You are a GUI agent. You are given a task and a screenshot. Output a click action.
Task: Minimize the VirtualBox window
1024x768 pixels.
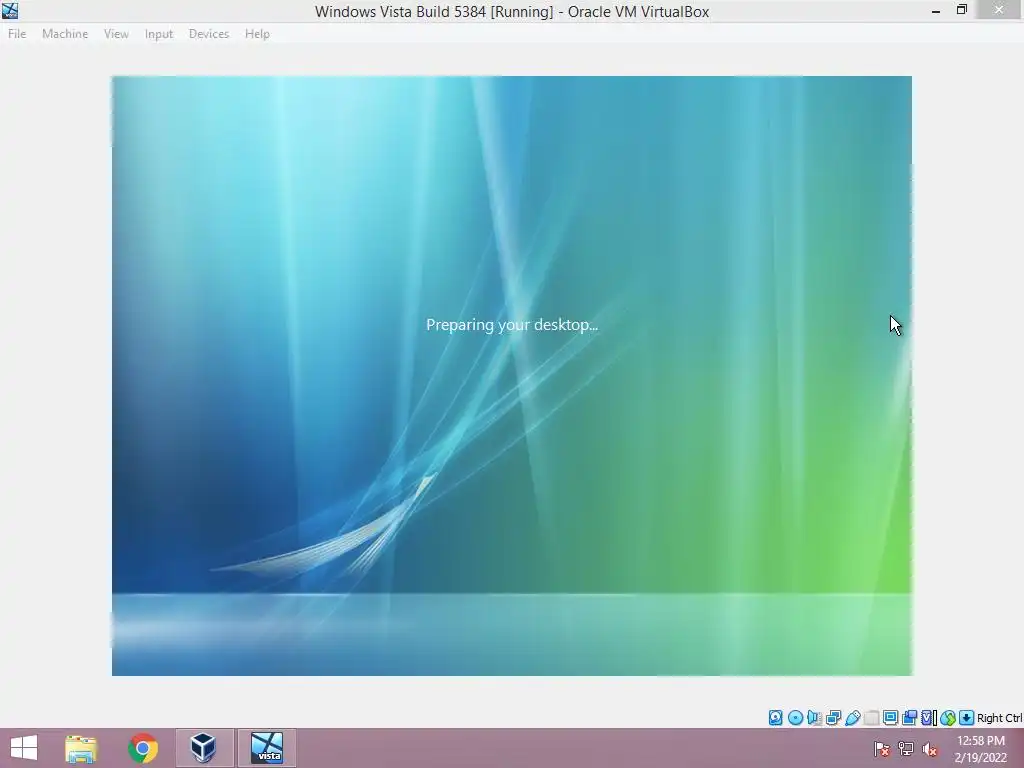click(x=936, y=10)
